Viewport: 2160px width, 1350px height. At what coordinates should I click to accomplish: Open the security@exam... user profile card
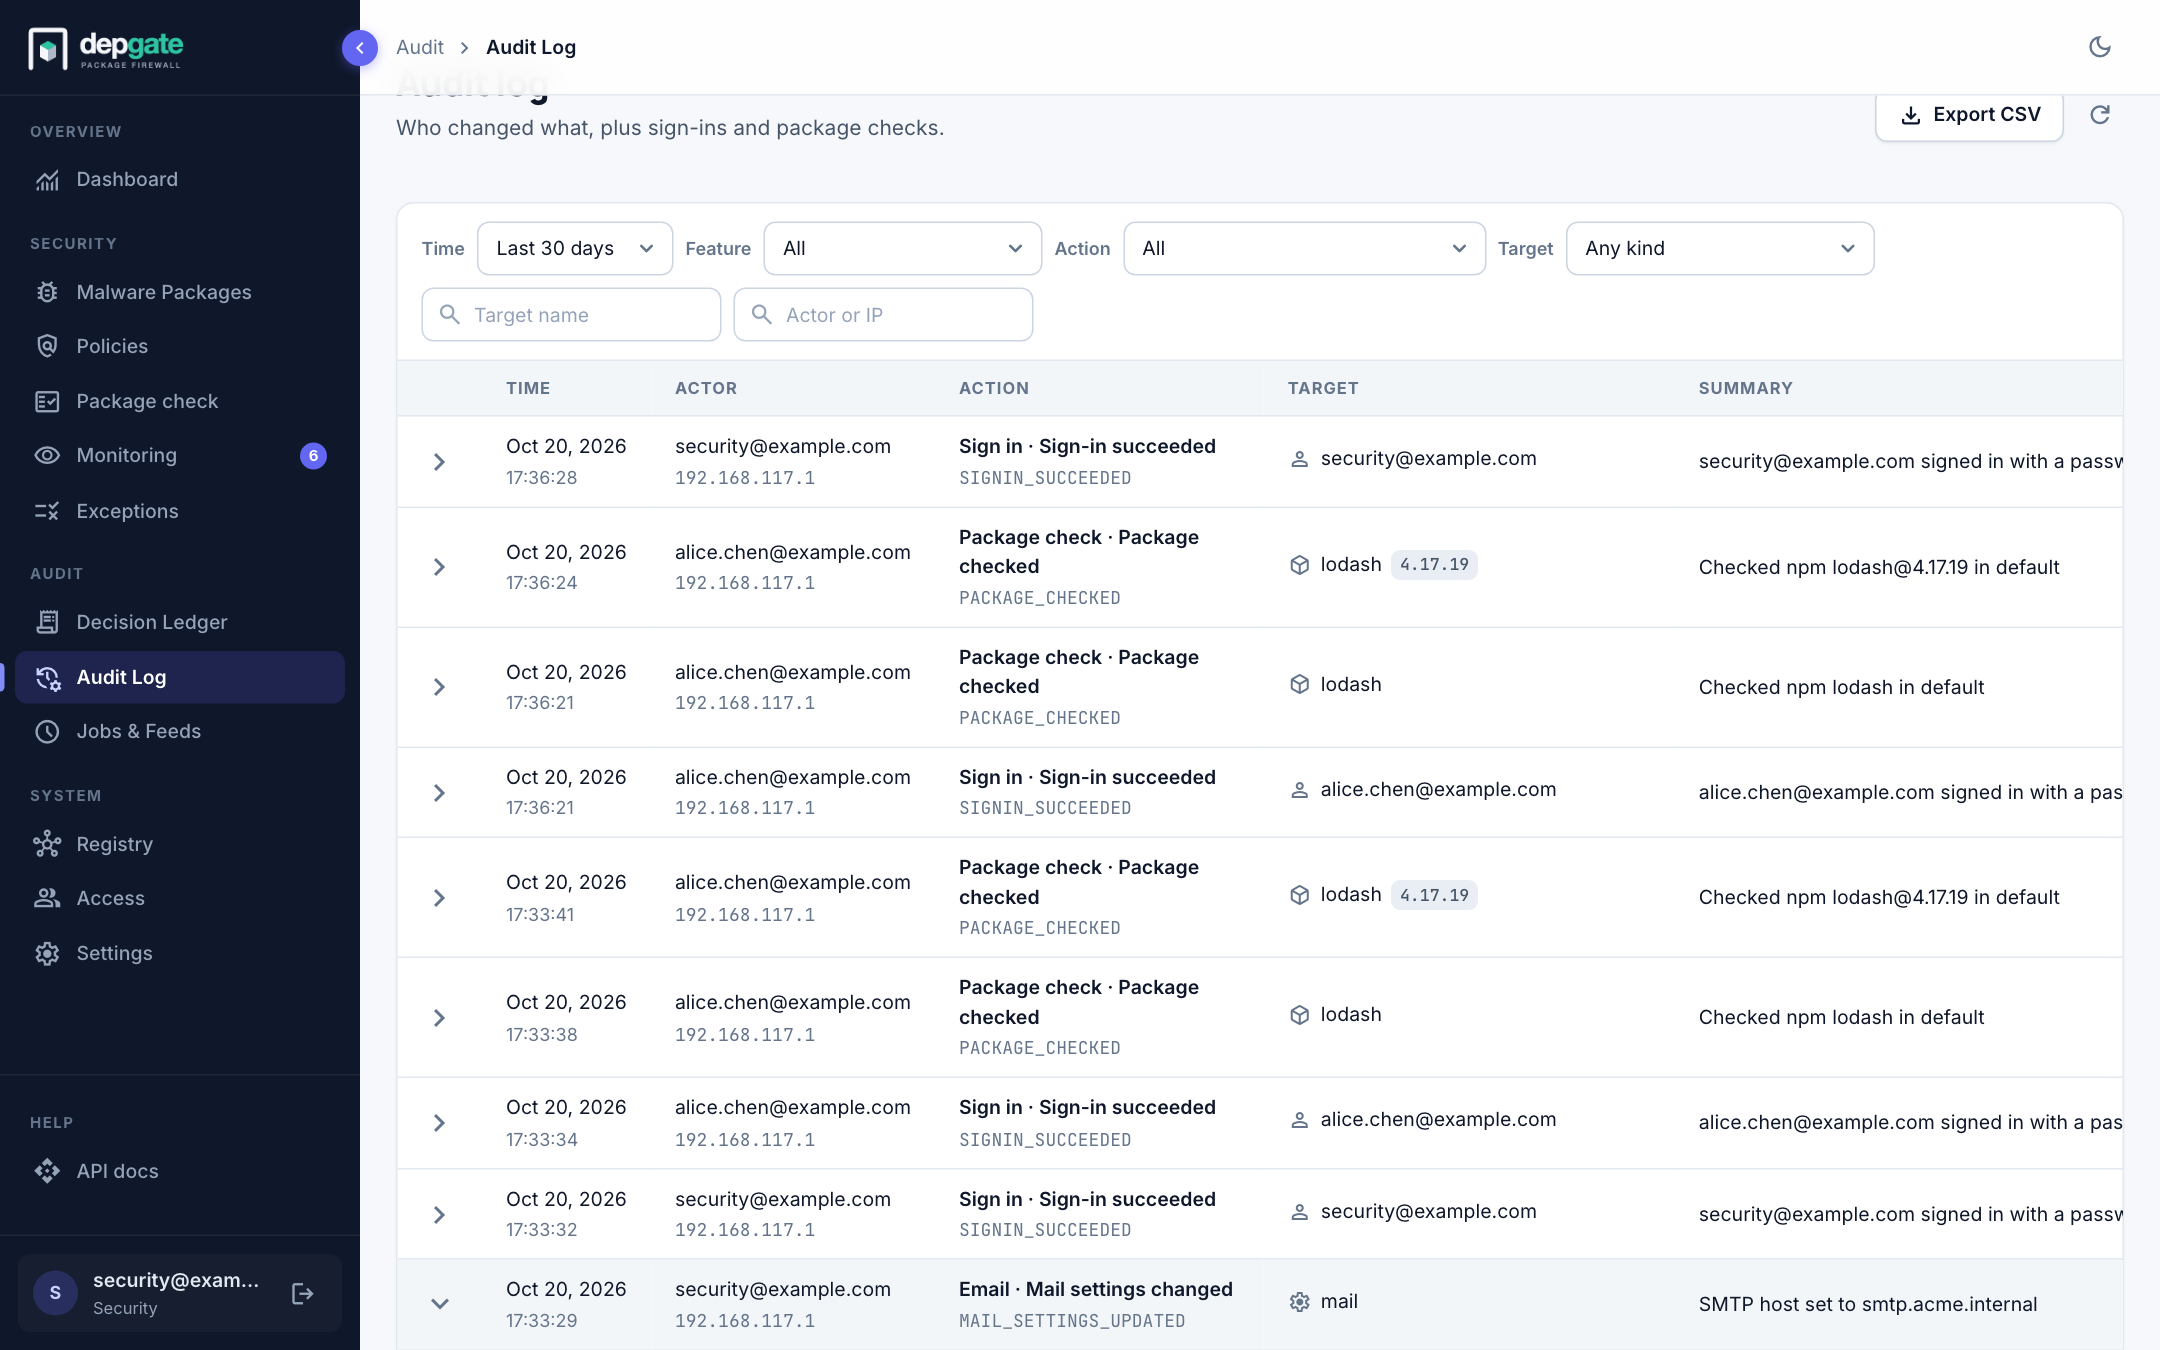(180, 1293)
